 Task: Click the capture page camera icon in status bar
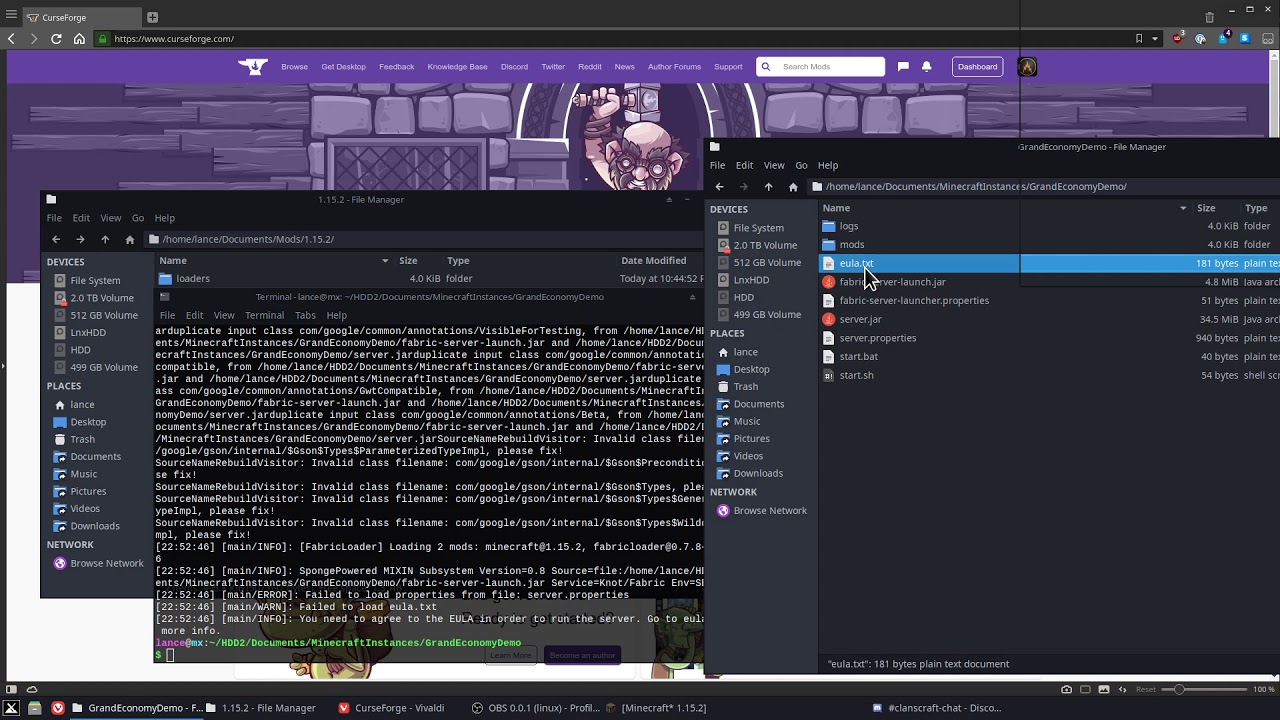pyautogui.click(x=1066, y=689)
